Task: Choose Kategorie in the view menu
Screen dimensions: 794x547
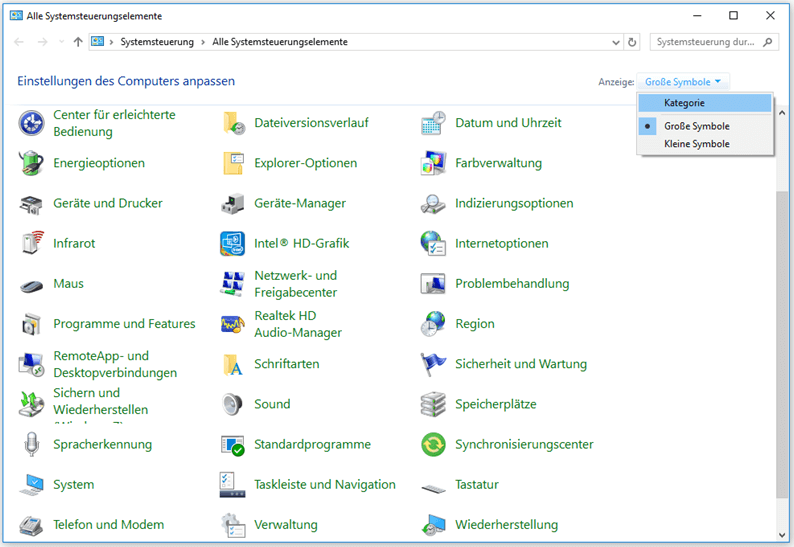Action: 684,103
